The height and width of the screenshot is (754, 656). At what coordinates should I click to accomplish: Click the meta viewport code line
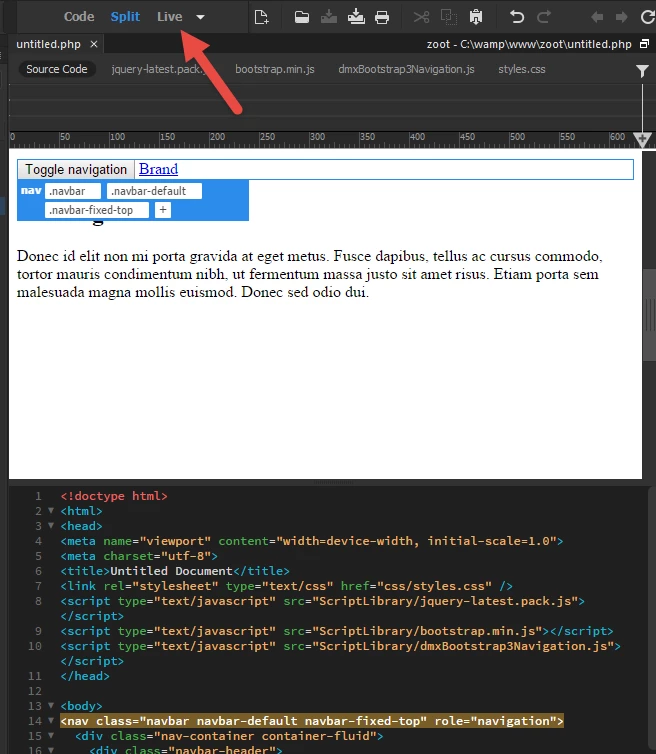point(312,541)
